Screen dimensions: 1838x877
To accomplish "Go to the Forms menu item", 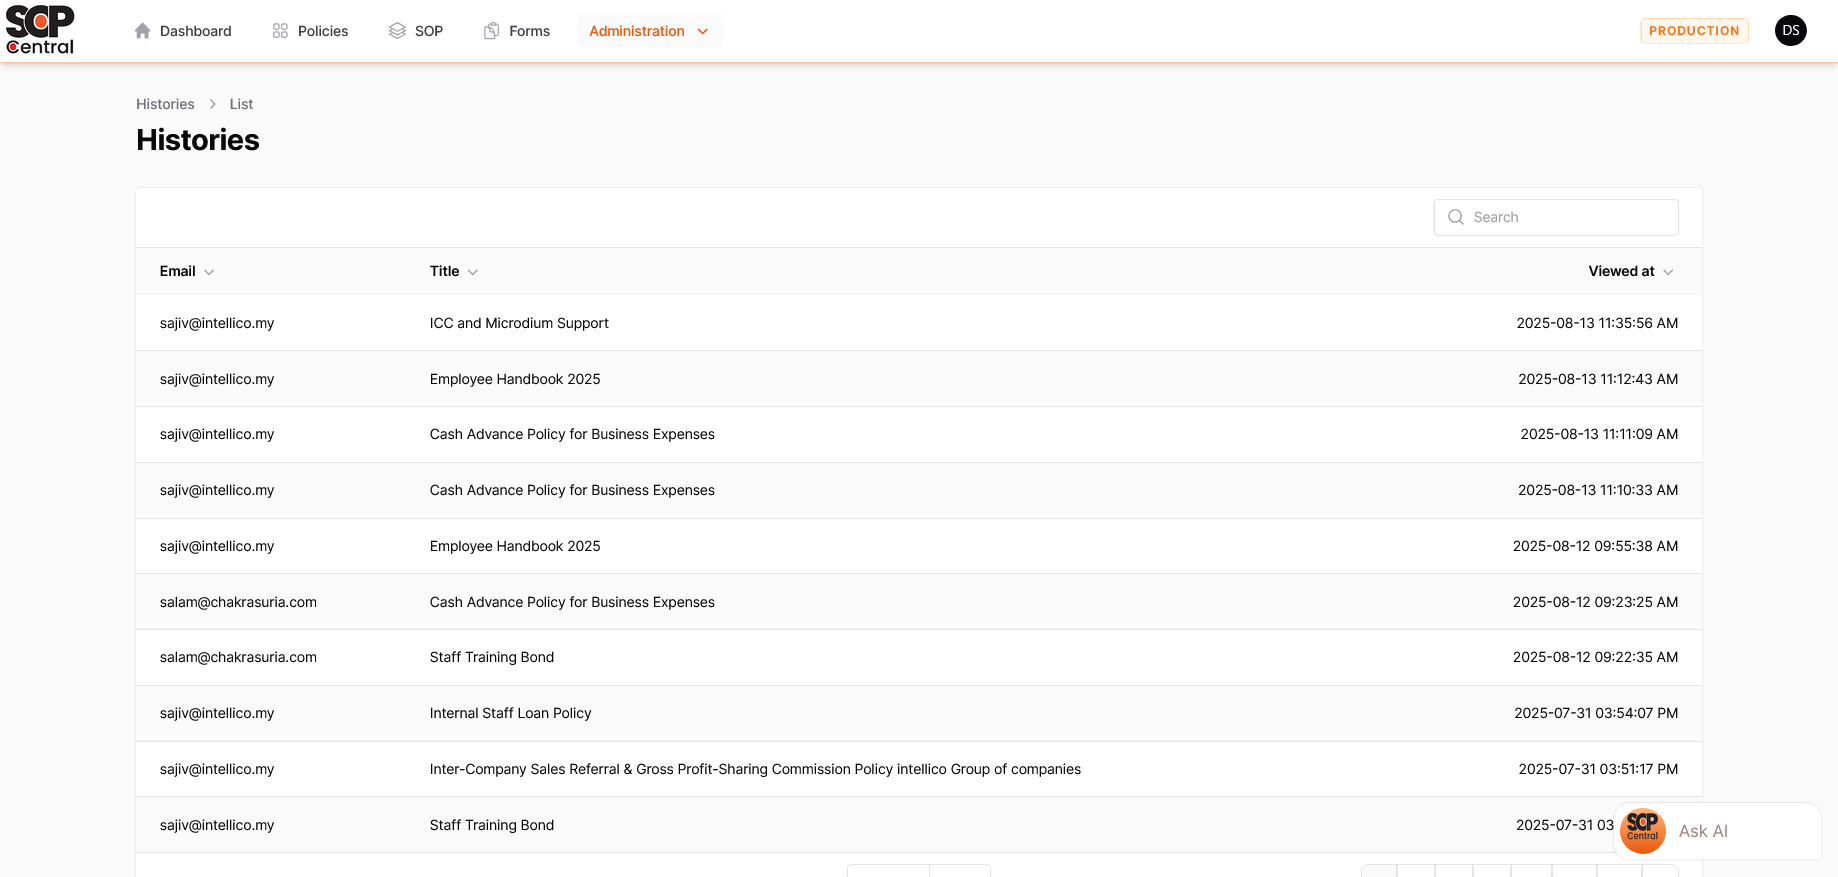I will (529, 31).
